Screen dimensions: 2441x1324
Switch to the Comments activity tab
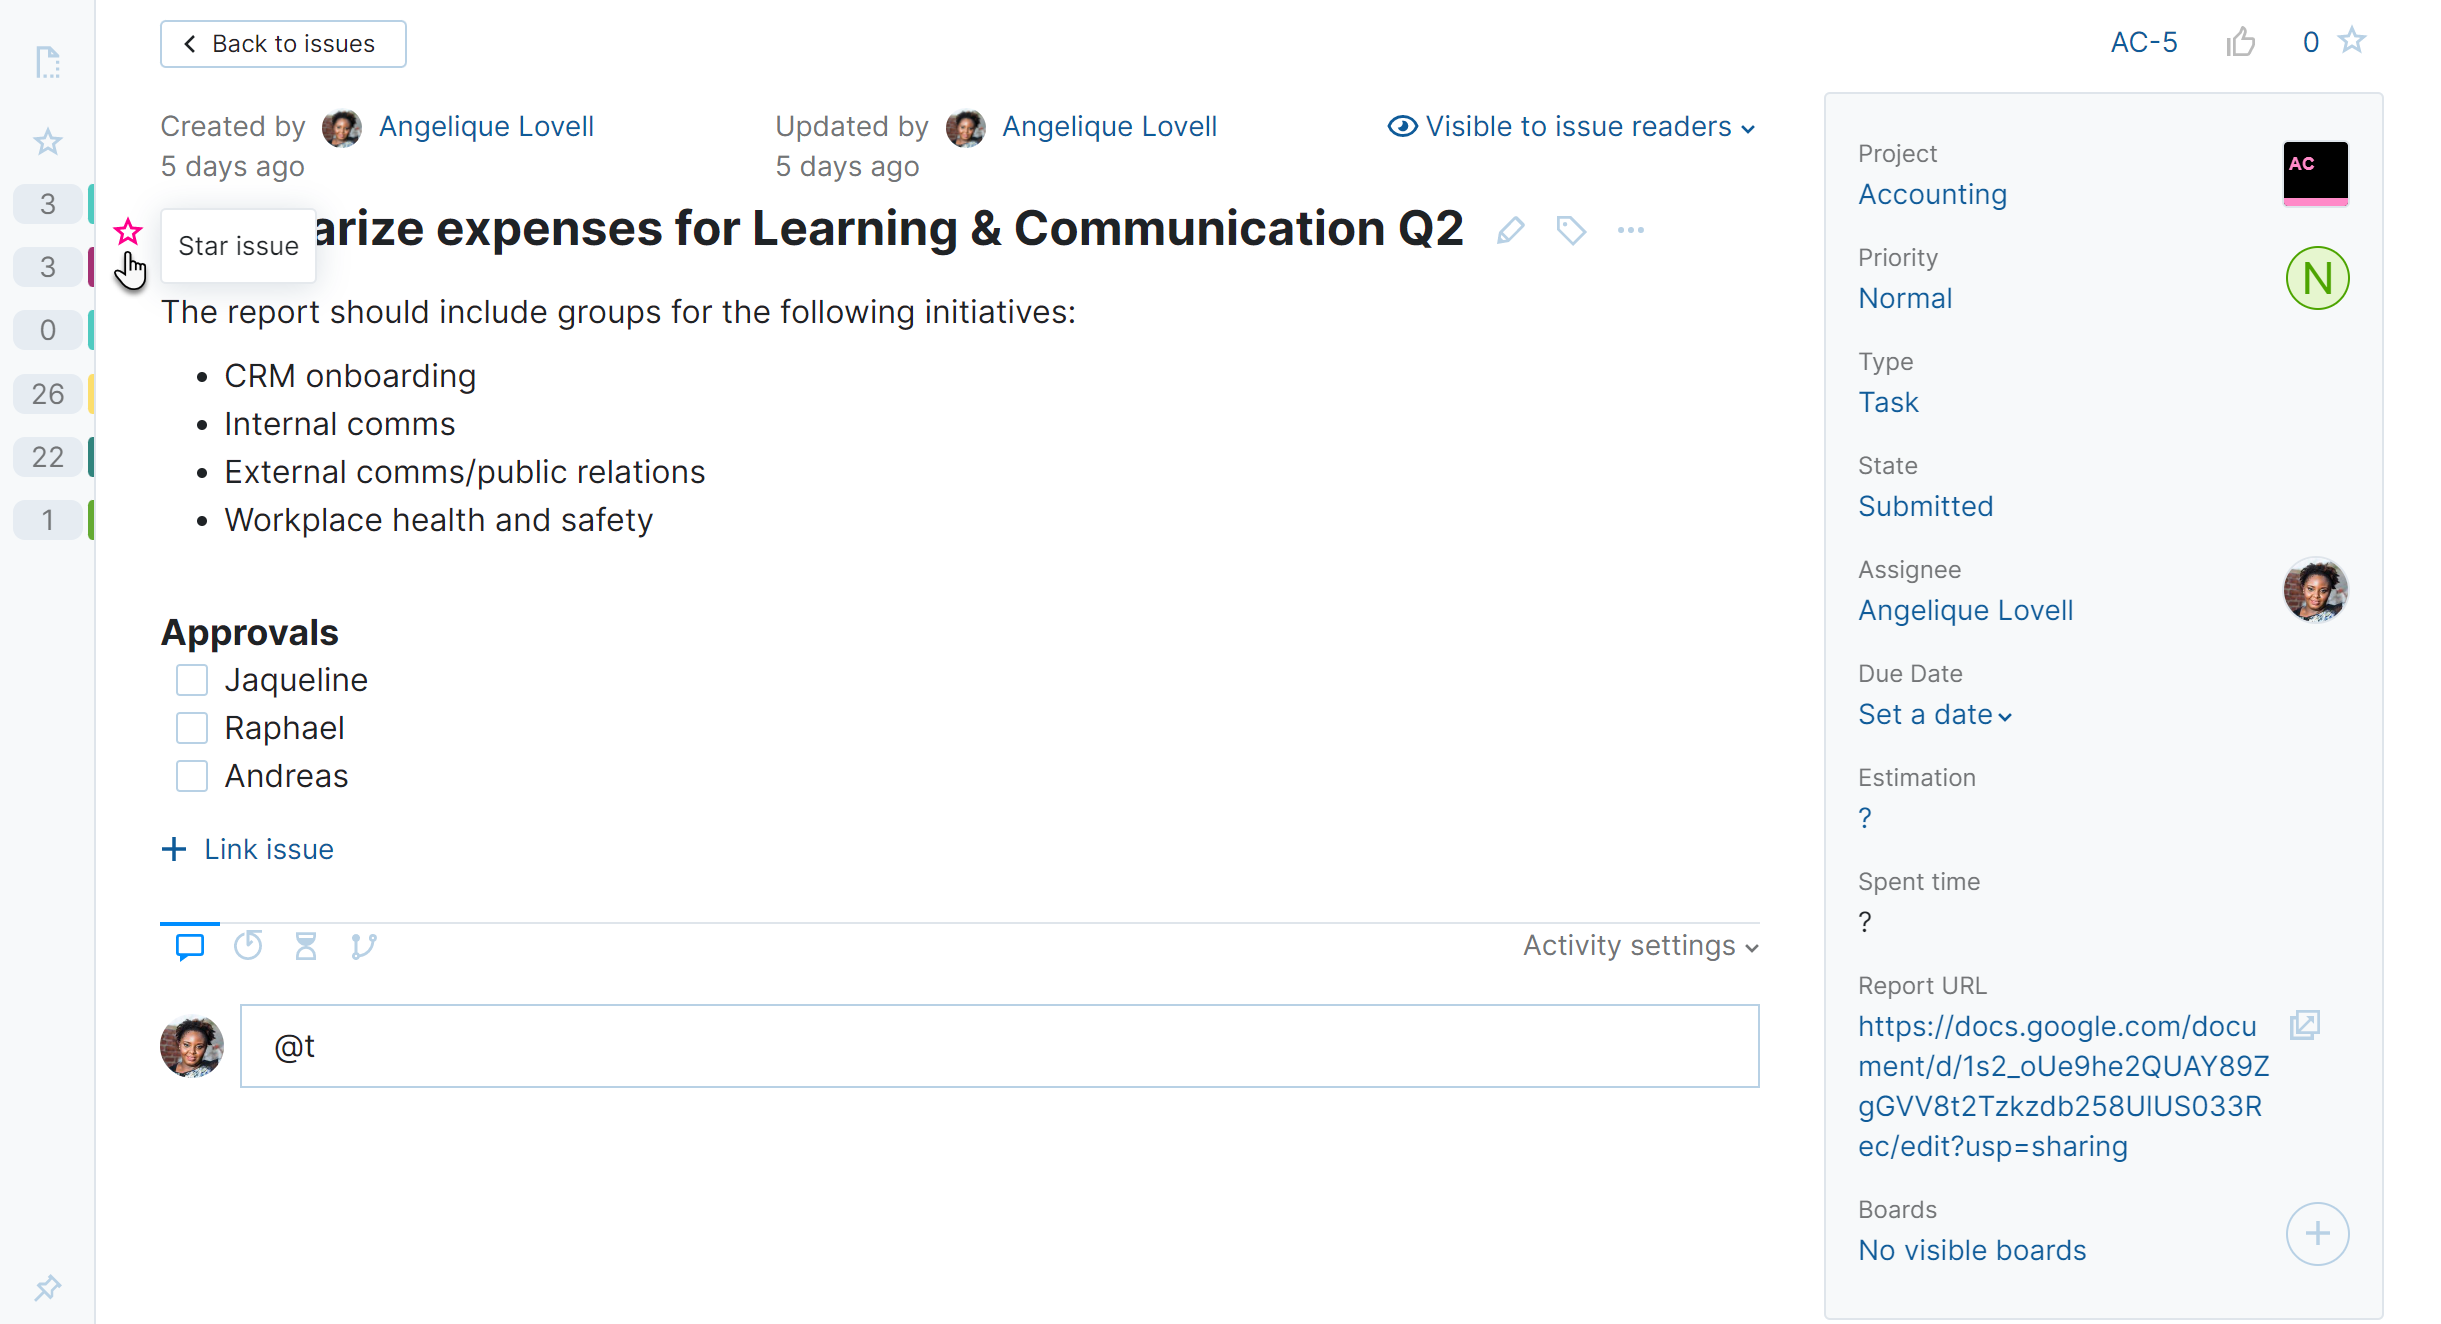190,946
